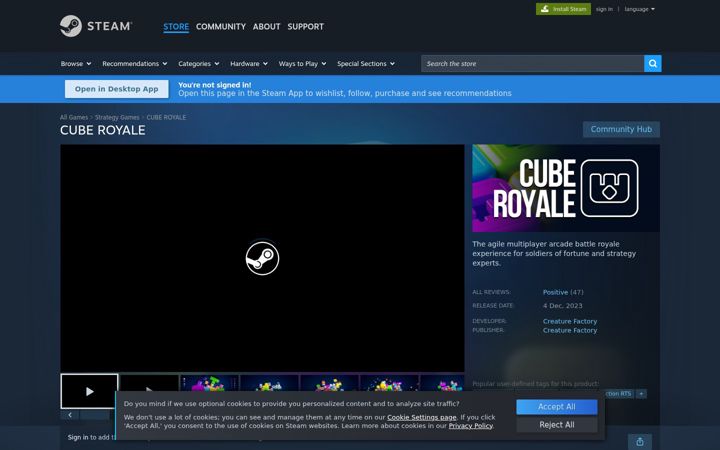Expand the Special Sections menu
Screen dimensions: 720x450
point(366,63)
